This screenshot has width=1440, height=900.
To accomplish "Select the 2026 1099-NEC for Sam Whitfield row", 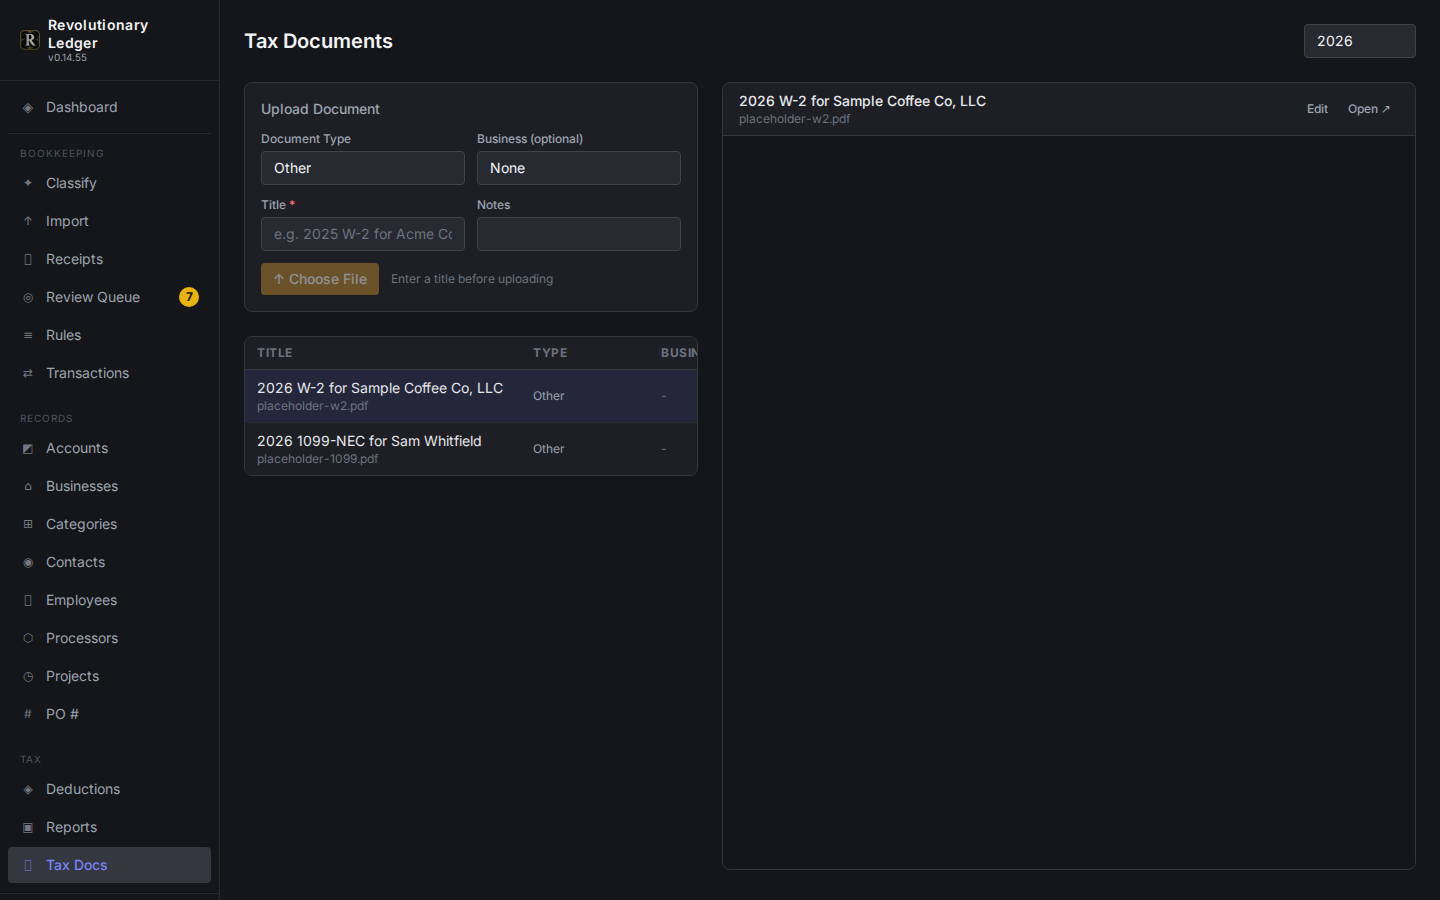I will pos(471,449).
